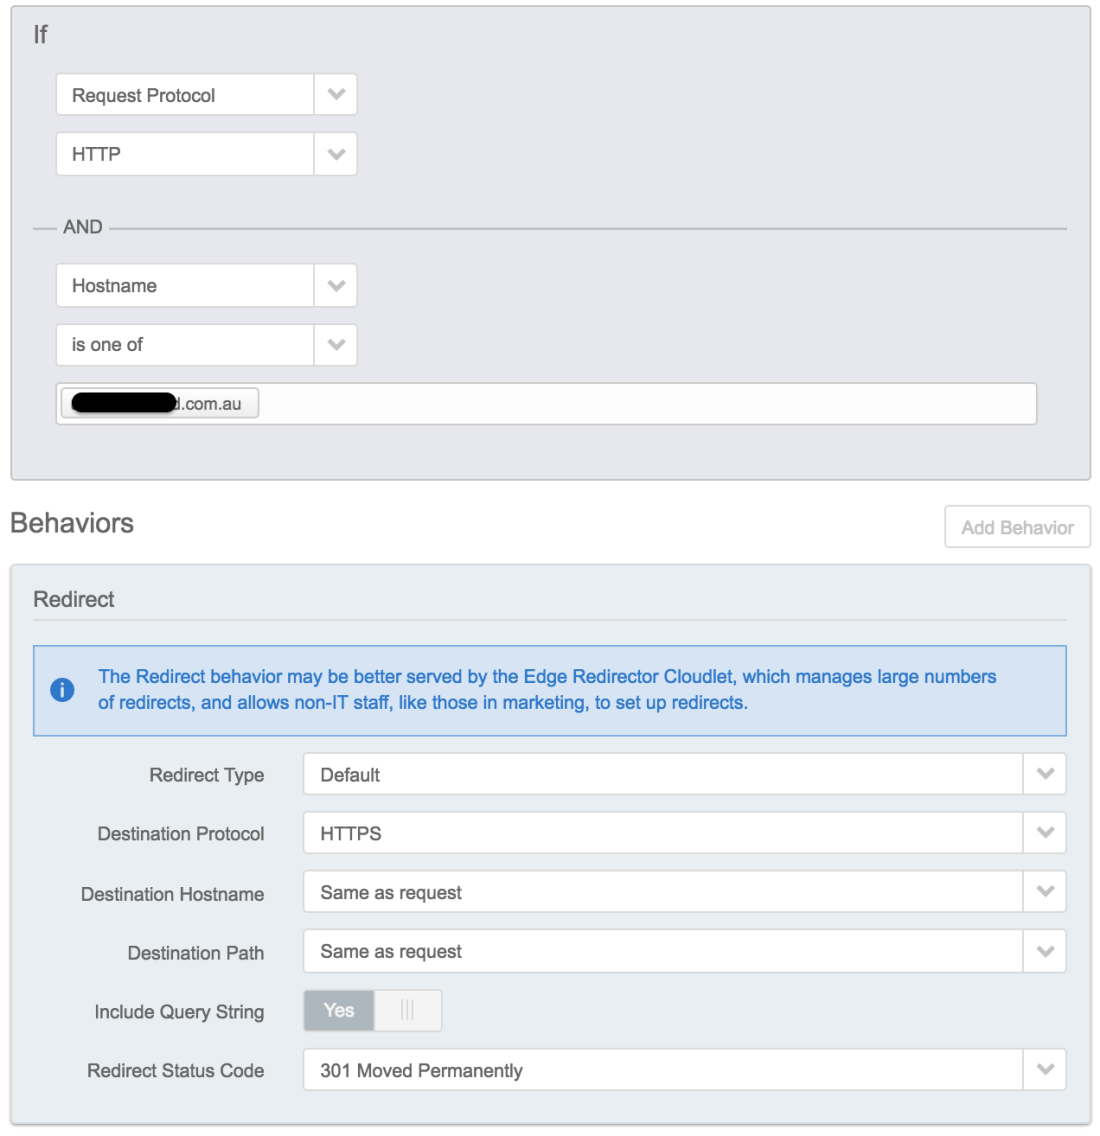Screen dimensions: 1100x1136
Task: Select the redacted .com.au hostname tag
Action: click(x=160, y=404)
